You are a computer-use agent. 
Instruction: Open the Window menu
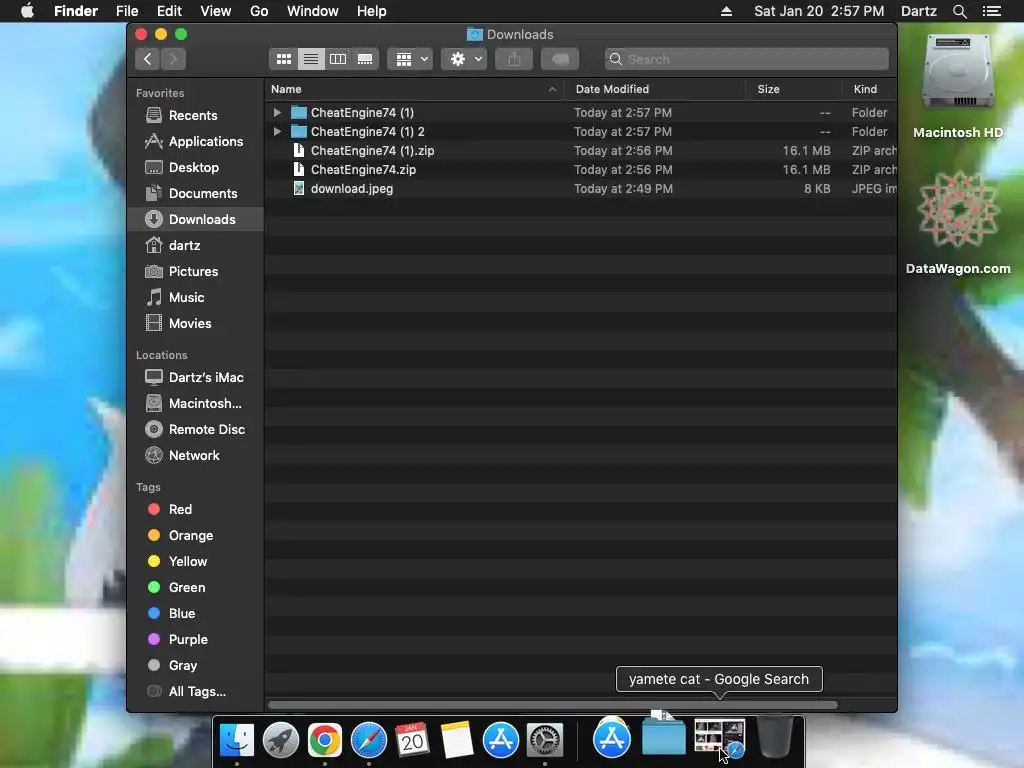click(x=313, y=11)
